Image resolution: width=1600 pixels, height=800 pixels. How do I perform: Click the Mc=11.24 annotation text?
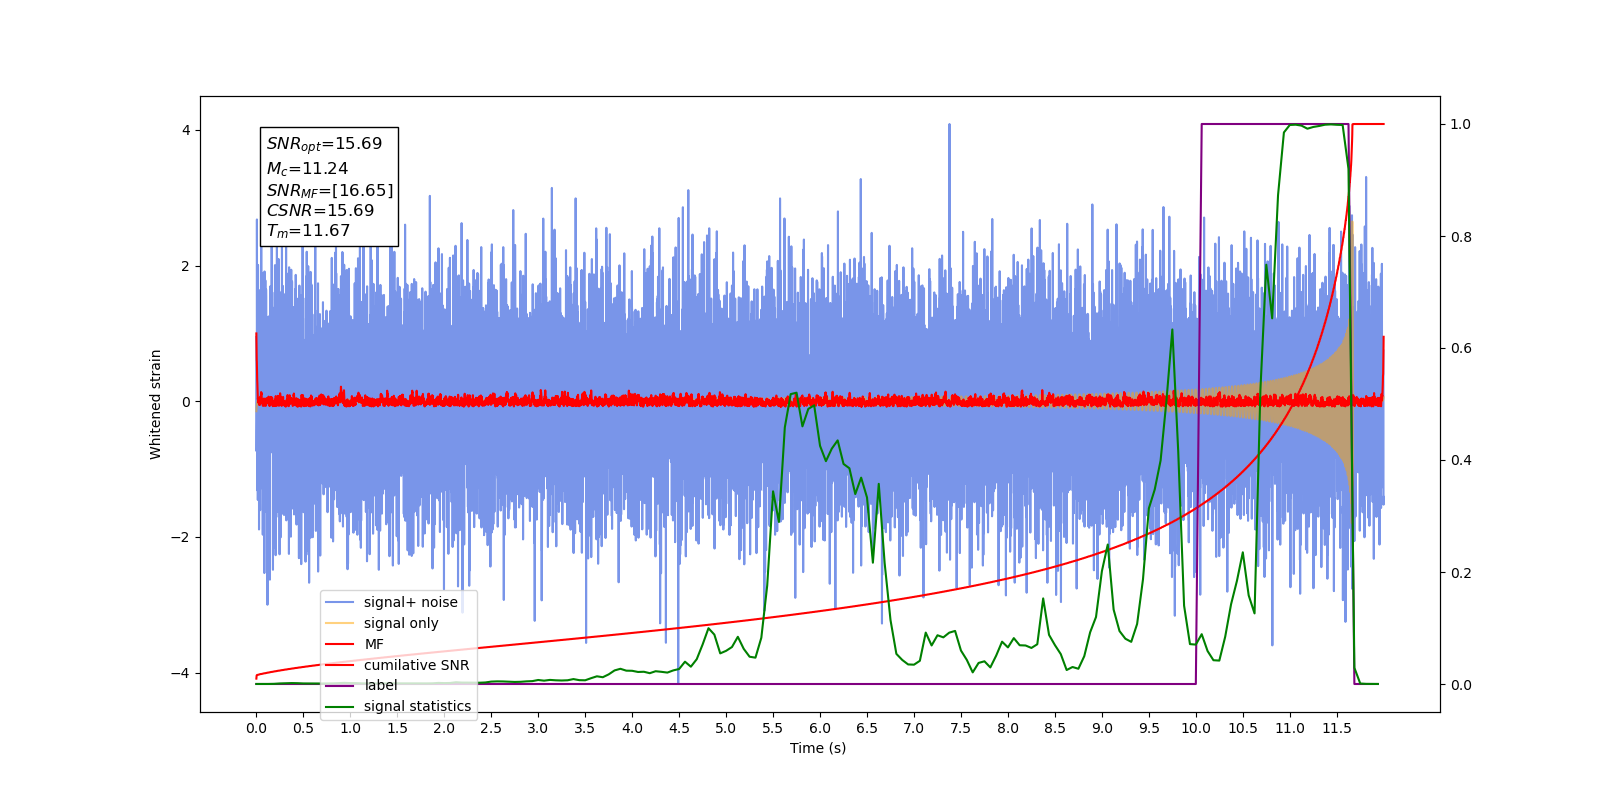307,169
